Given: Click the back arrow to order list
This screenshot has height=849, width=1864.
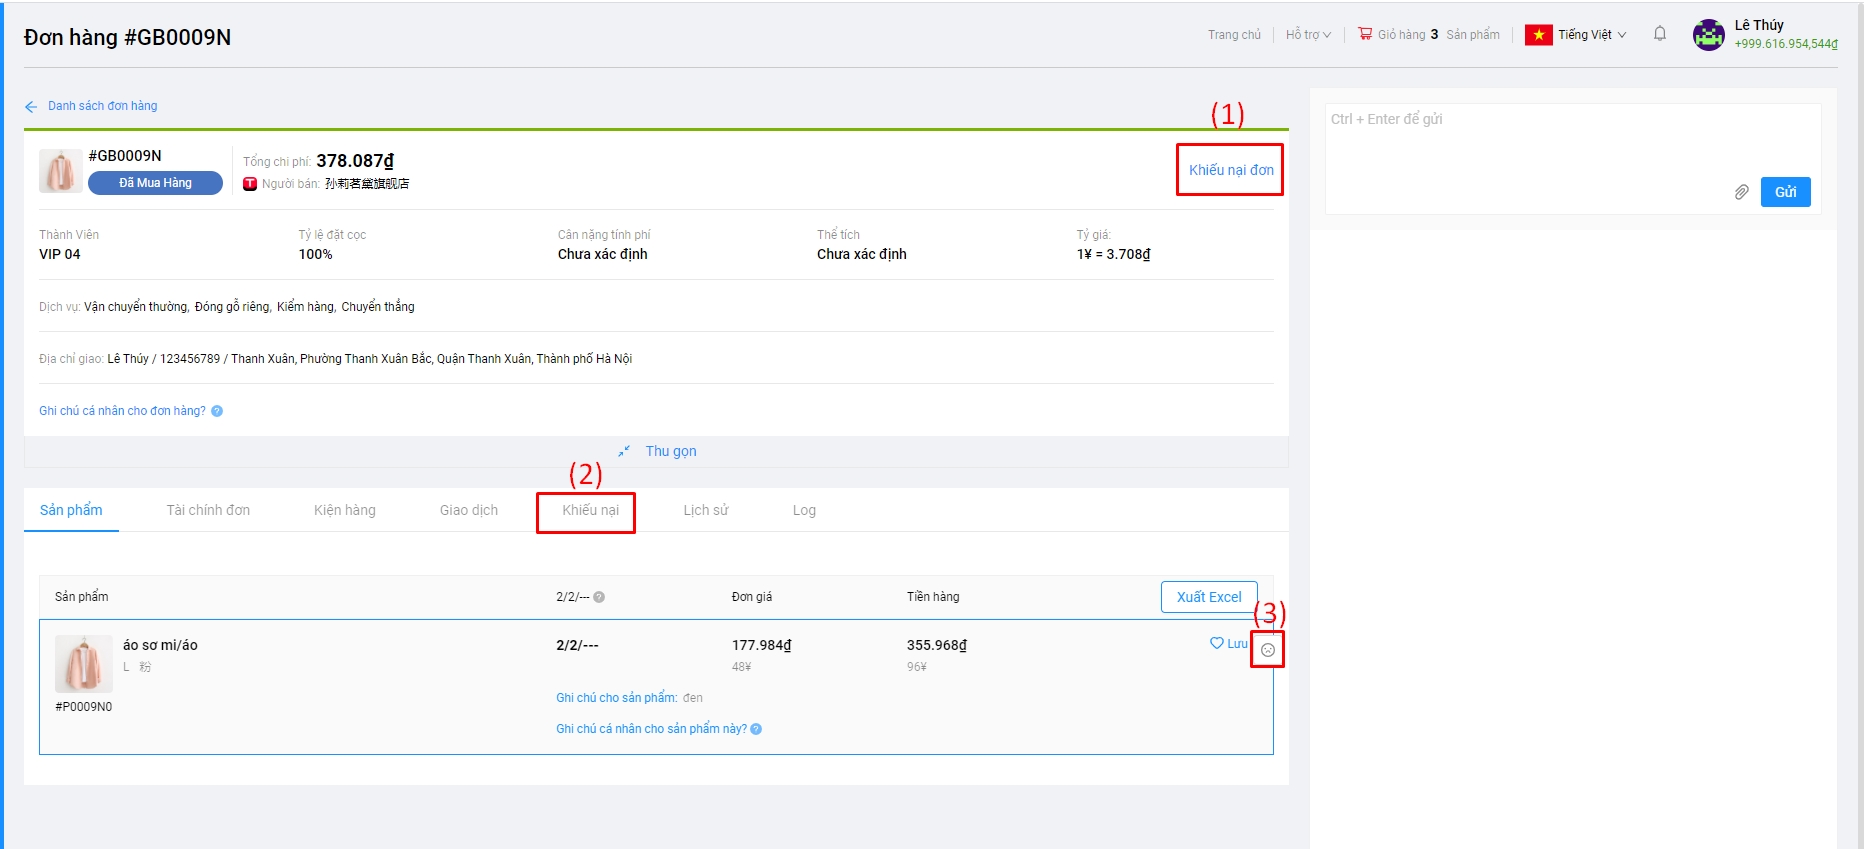Looking at the screenshot, I should coord(31,106).
